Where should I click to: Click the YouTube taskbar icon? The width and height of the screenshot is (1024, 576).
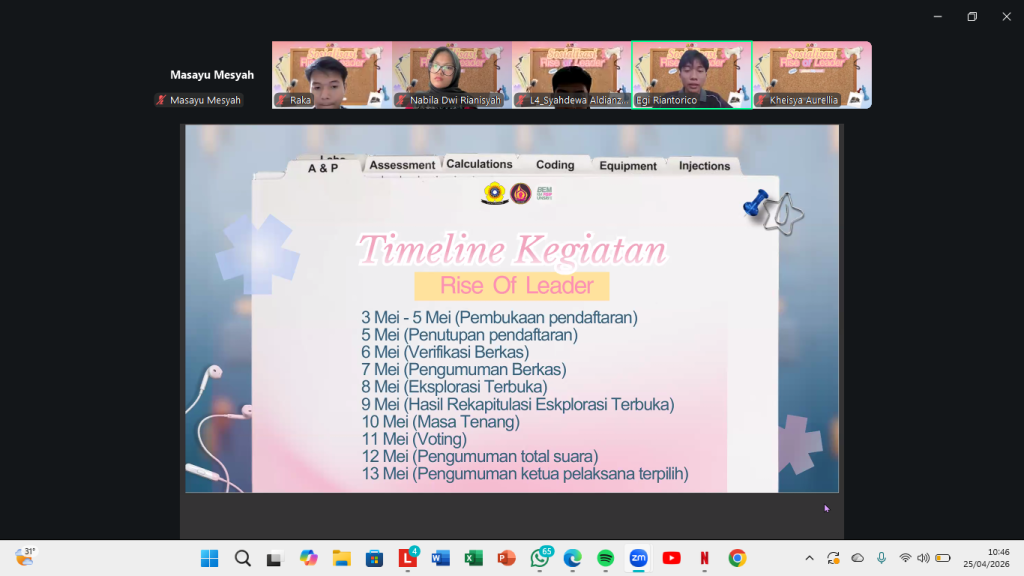click(x=671, y=558)
